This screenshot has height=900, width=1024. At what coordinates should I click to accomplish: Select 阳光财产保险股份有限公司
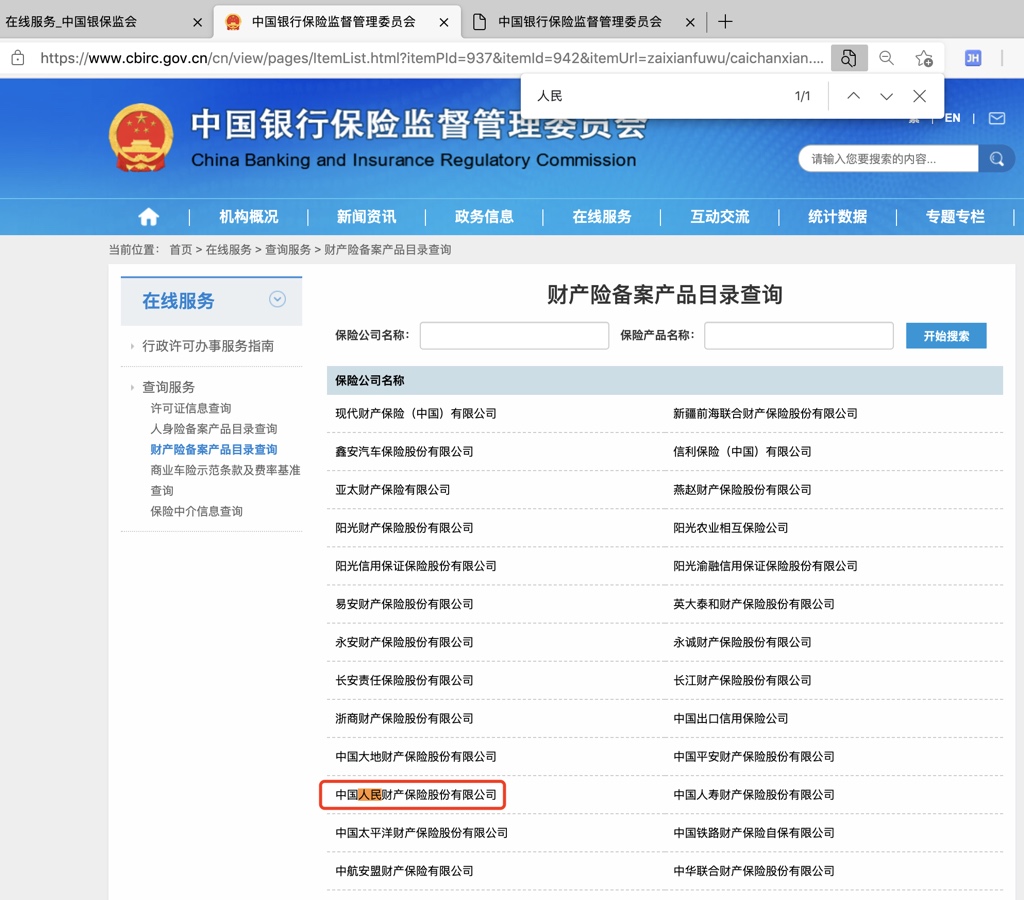pyautogui.click(x=404, y=528)
